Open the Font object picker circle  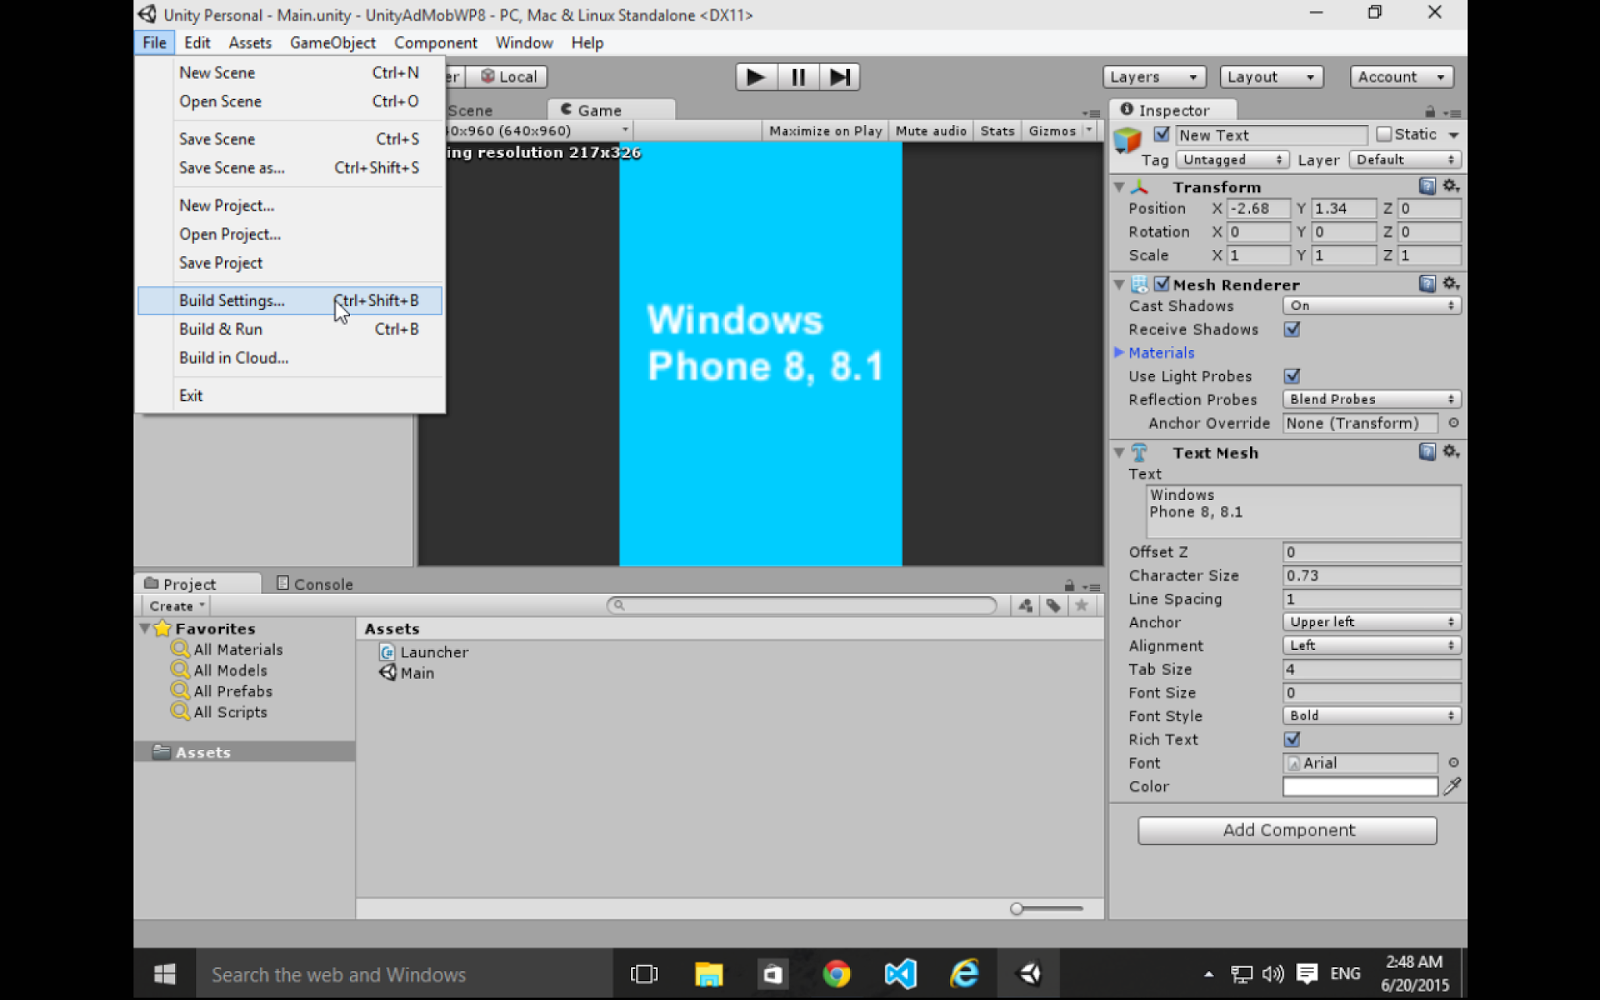(1453, 763)
